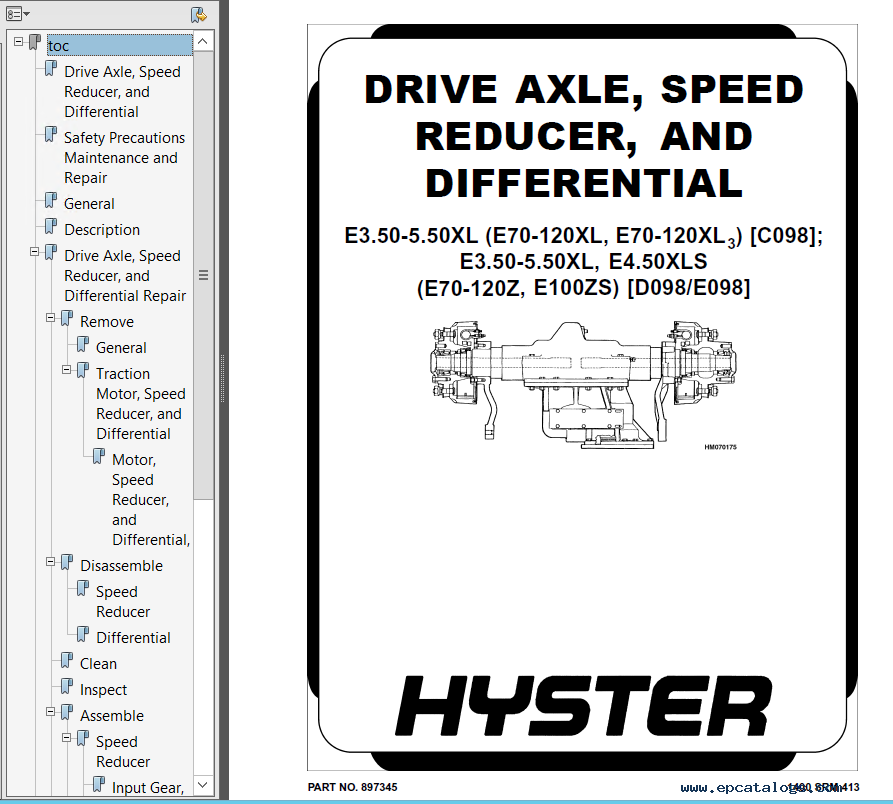Go to the Clean bookmark
Screen dimensions: 893x804
(98, 664)
